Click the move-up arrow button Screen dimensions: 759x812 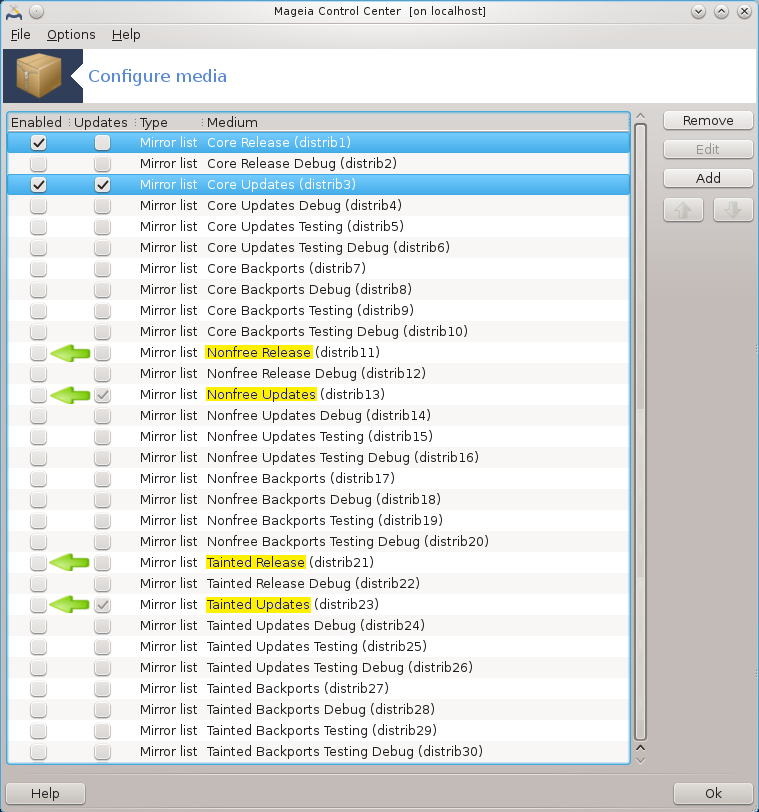(x=683, y=210)
